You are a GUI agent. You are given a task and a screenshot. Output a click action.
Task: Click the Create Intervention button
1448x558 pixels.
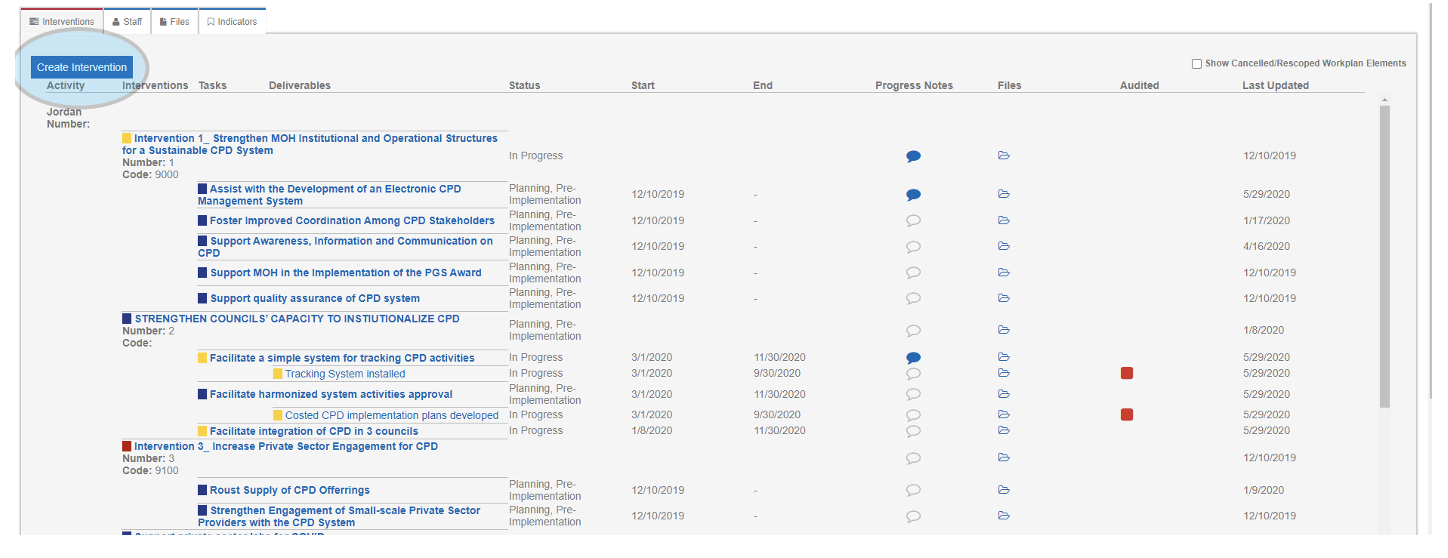coord(81,67)
